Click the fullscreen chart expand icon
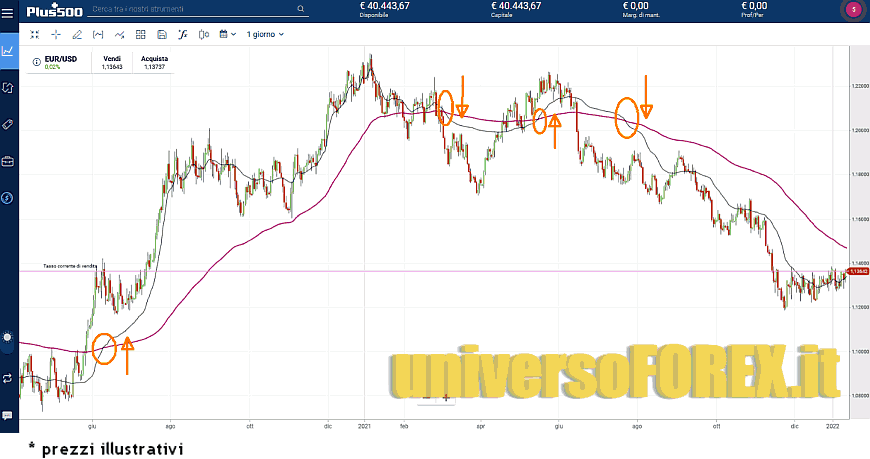Screen dimensions: 870x459 34,34
